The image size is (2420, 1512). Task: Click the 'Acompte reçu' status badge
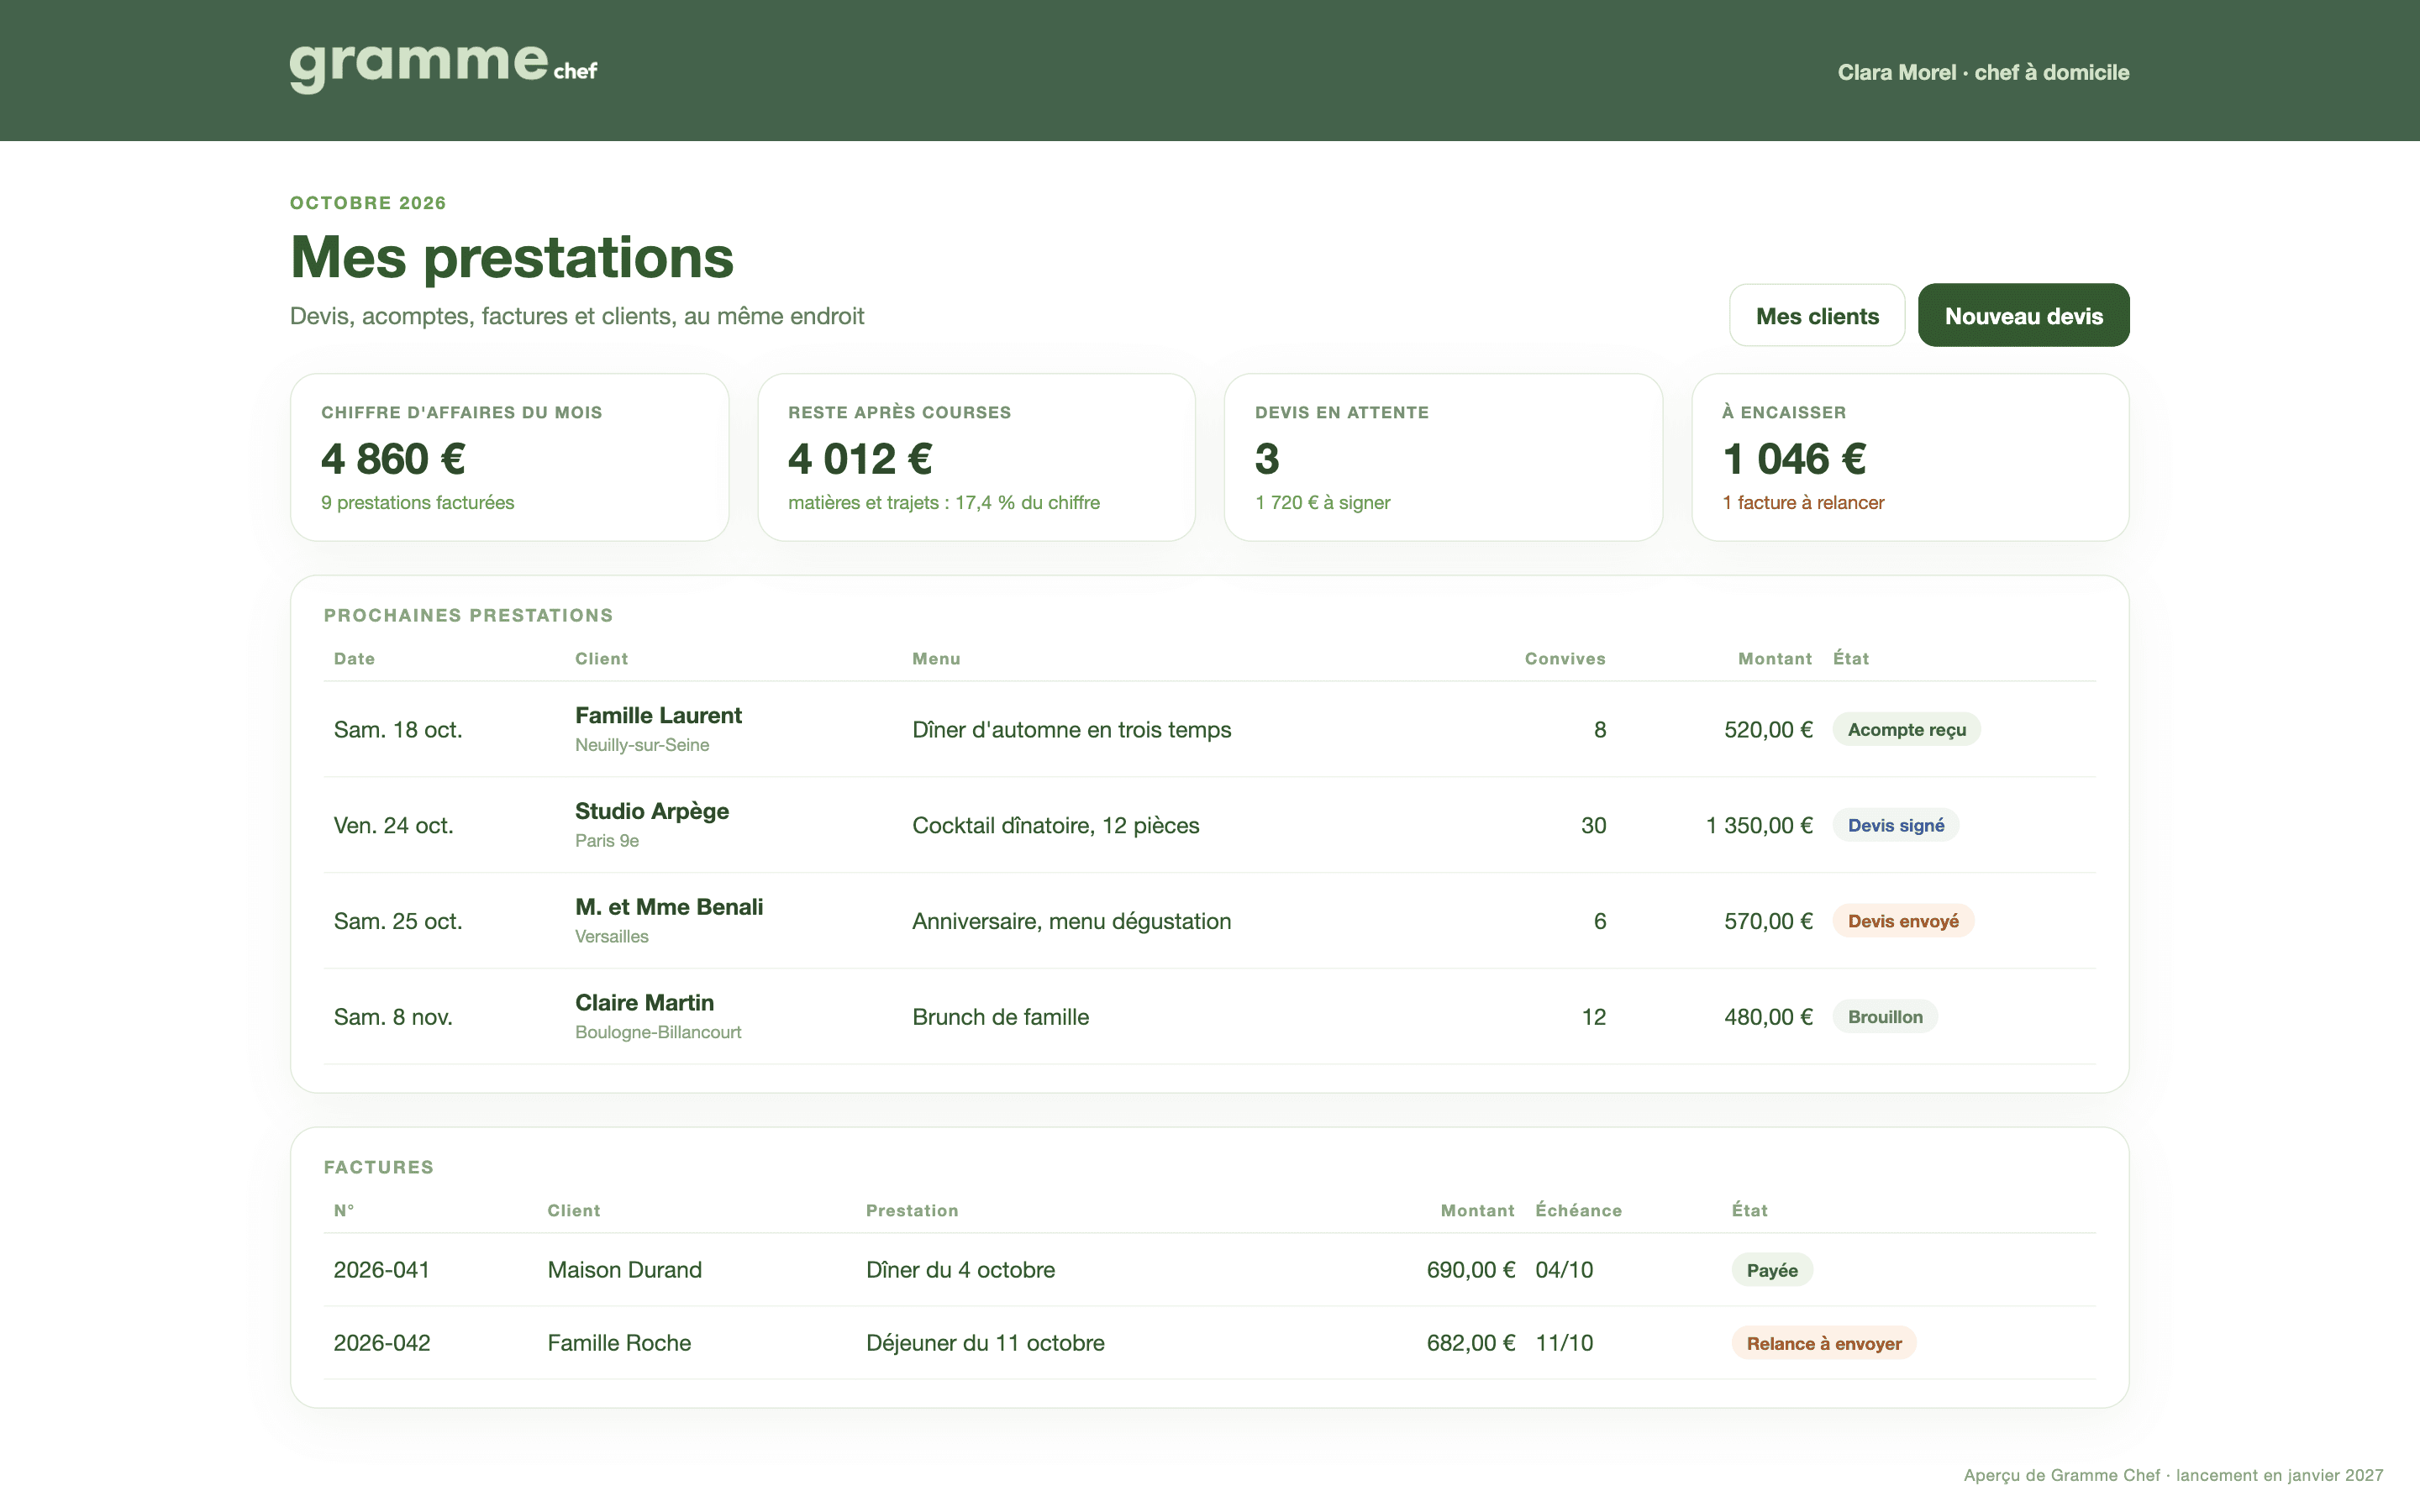coord(1906,730)
